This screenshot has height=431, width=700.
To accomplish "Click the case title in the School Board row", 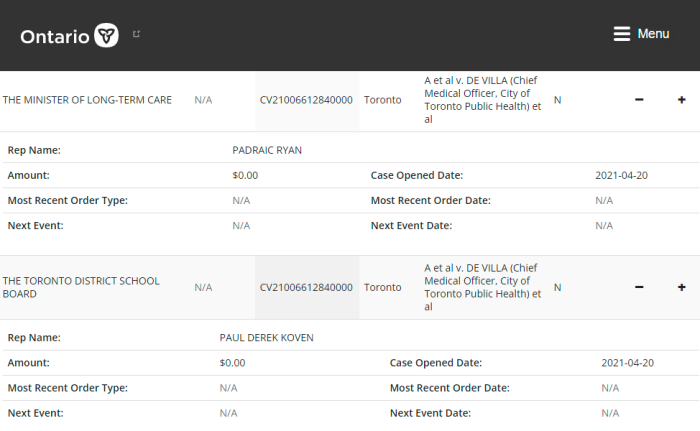I will coord(483,287).
